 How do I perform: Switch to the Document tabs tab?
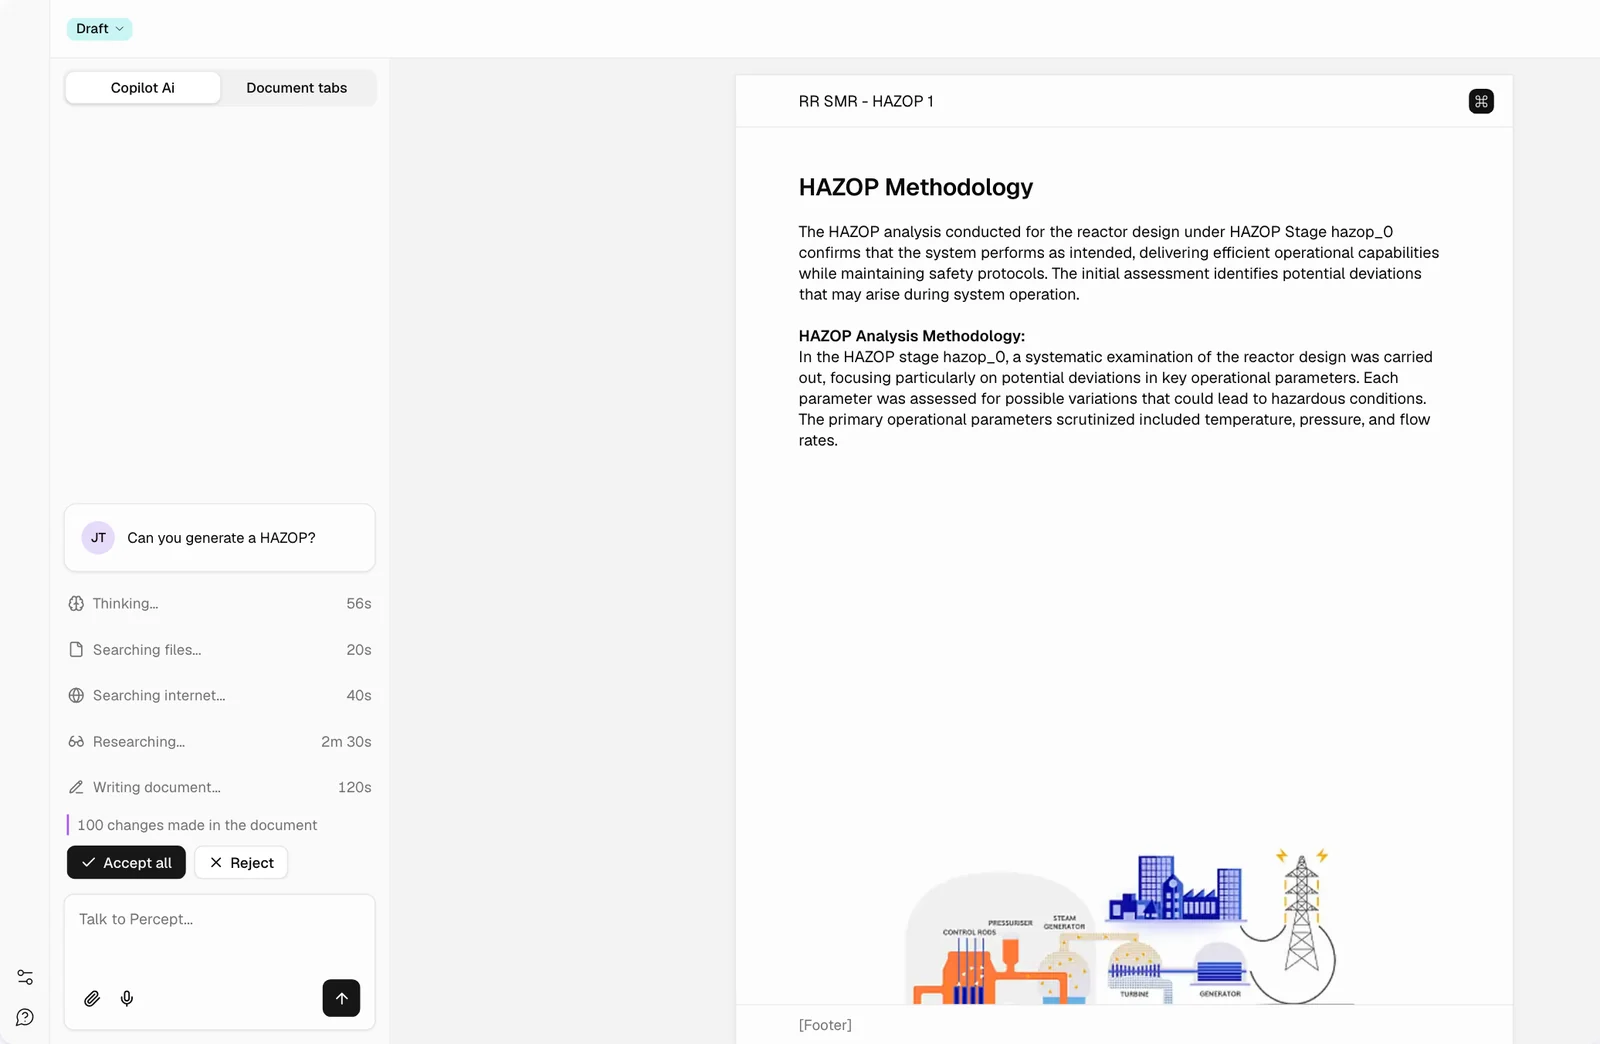[297, 88]
